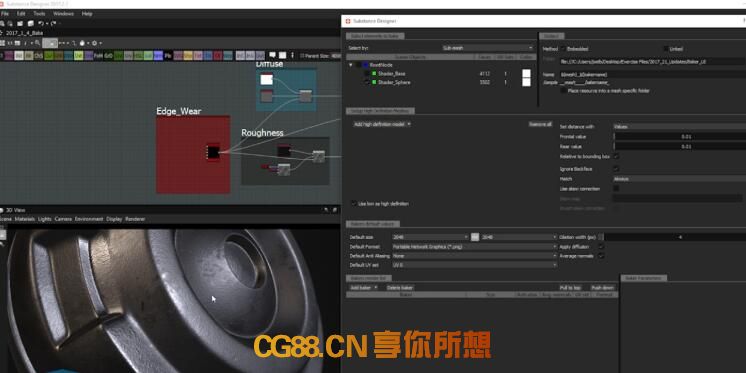Click the zoom magnifier in graph toolbar
Viewport: 746px width, 373px height.
click(38, 43)
